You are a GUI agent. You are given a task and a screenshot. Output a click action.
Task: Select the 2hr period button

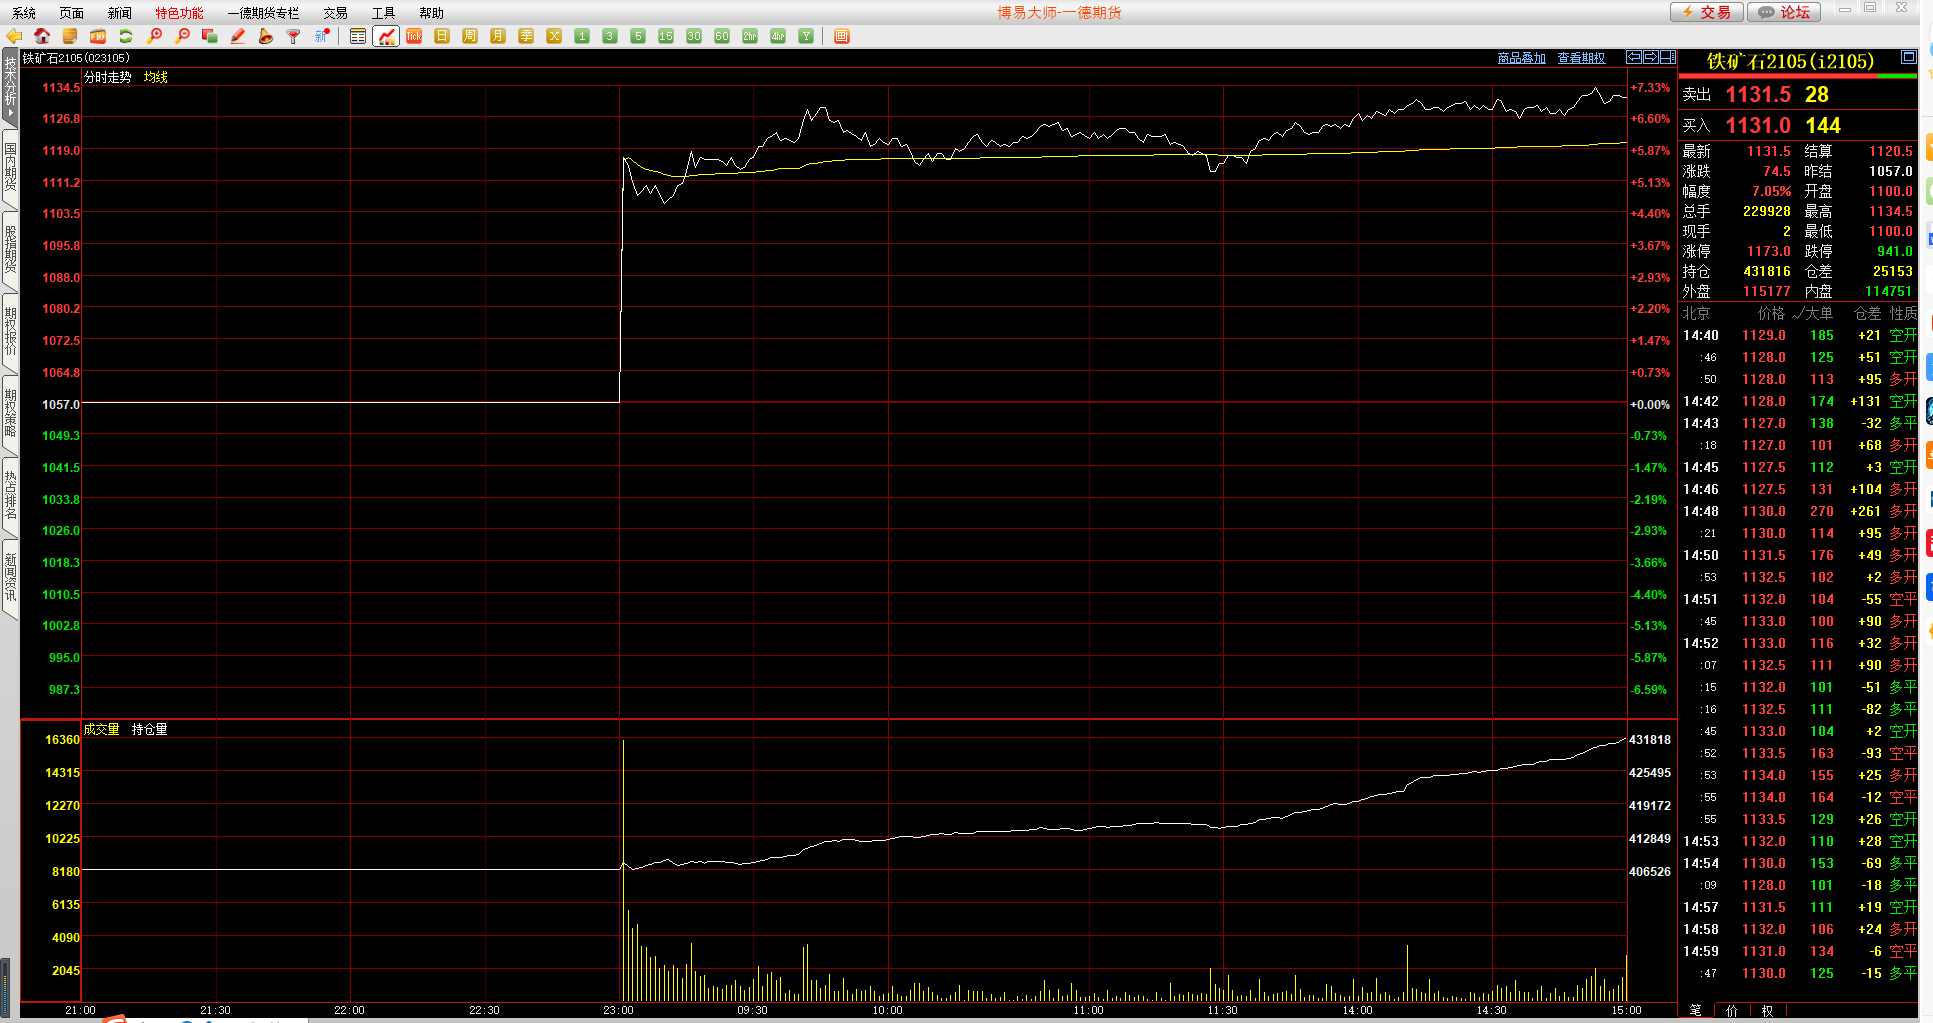tap(750, 36)
